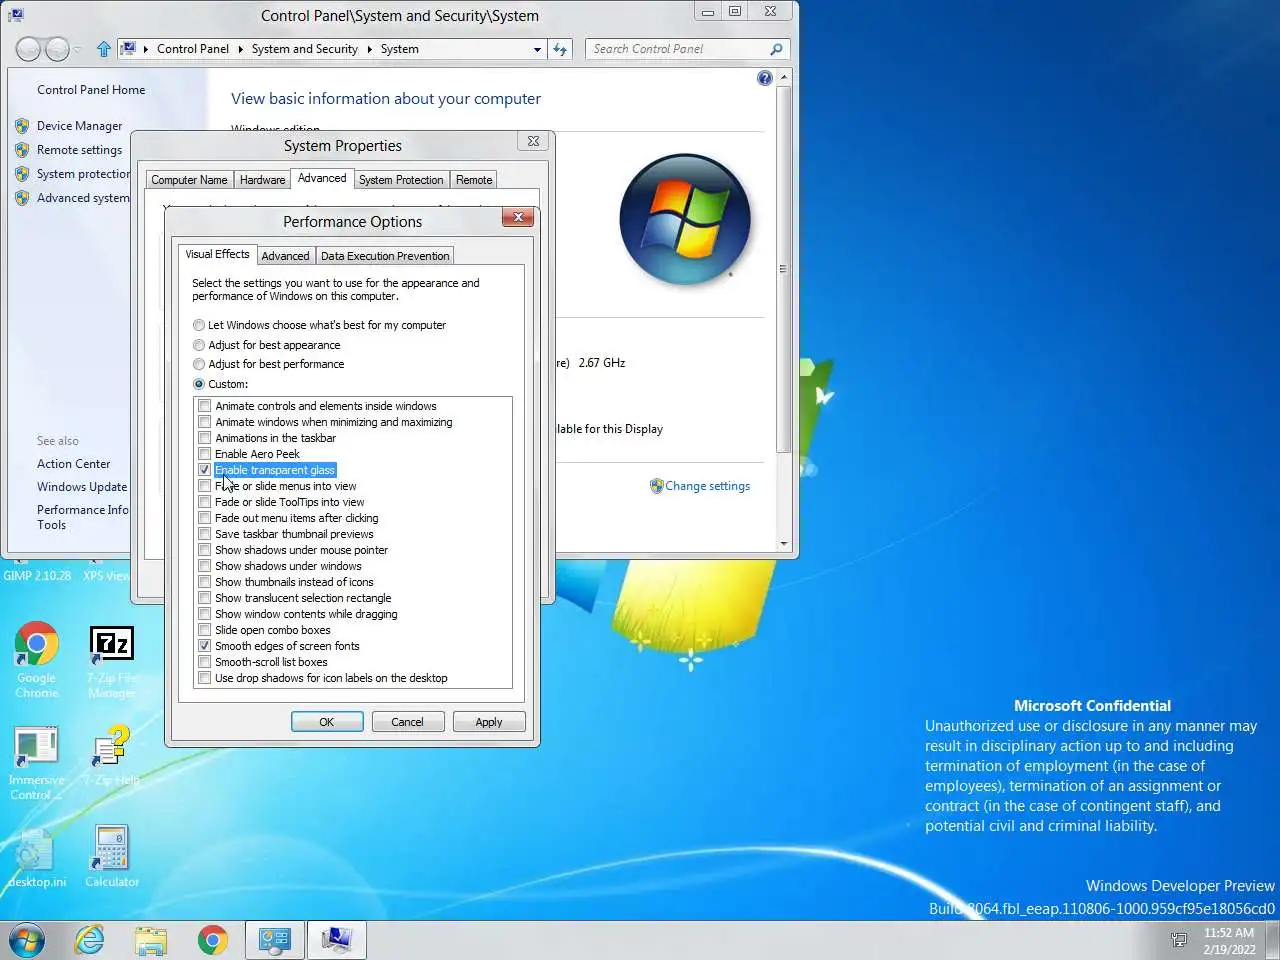Uncheck 'Enable transparent glass'

[205, 470]
